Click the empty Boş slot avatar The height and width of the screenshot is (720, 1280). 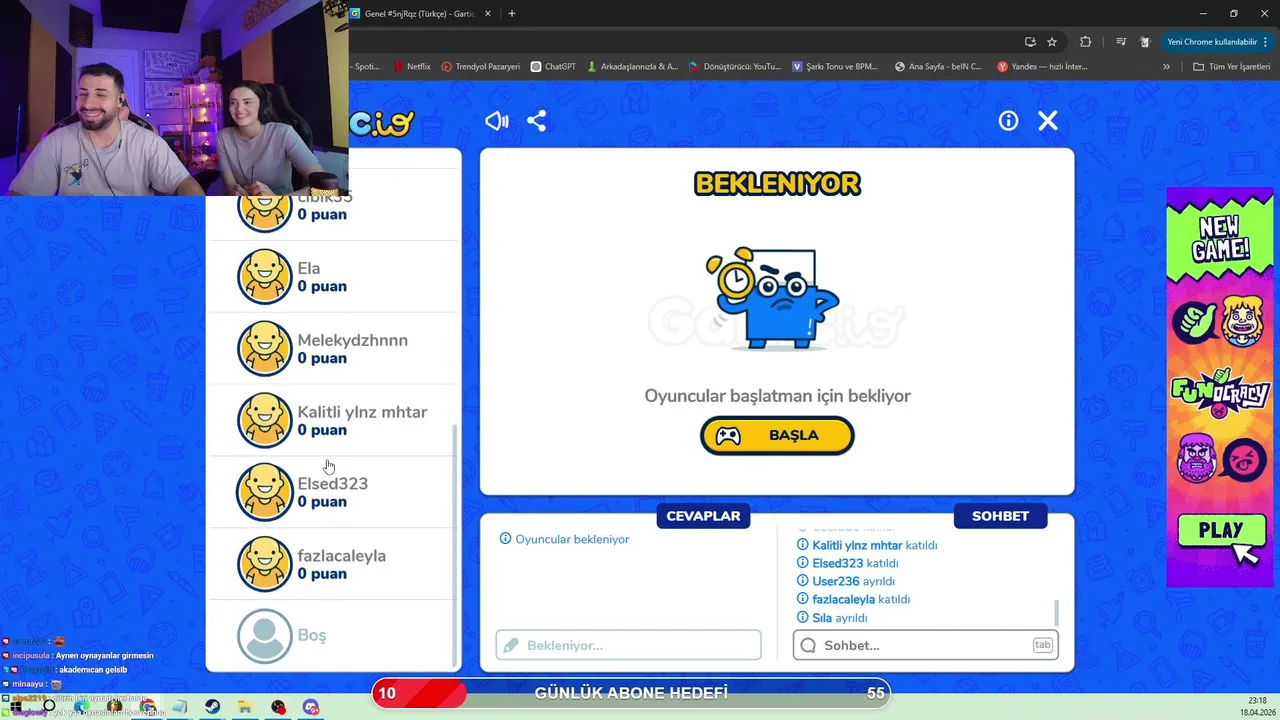pos(264,636)
